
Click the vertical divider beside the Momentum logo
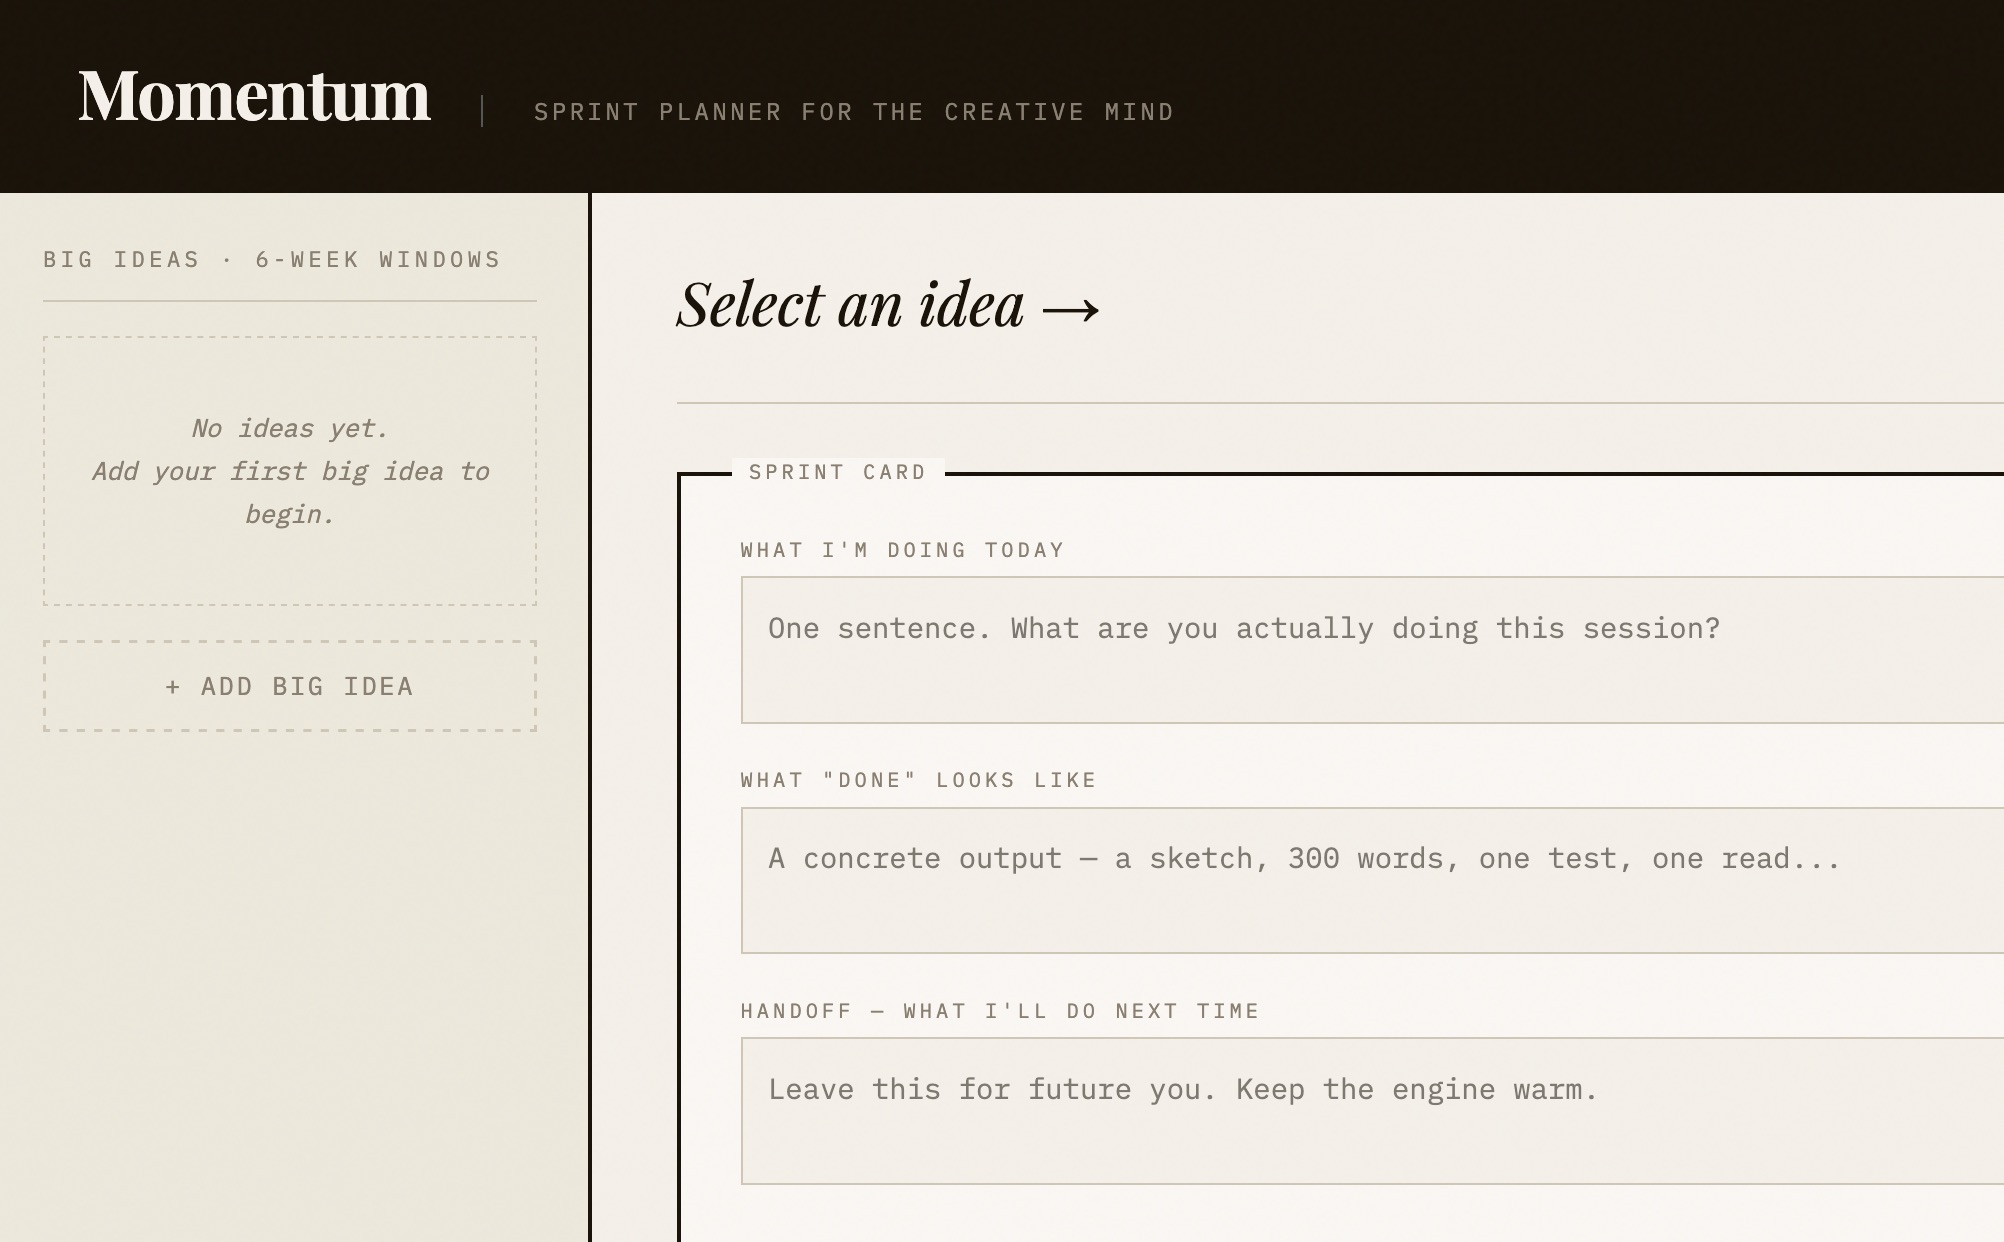click(482, 111)
